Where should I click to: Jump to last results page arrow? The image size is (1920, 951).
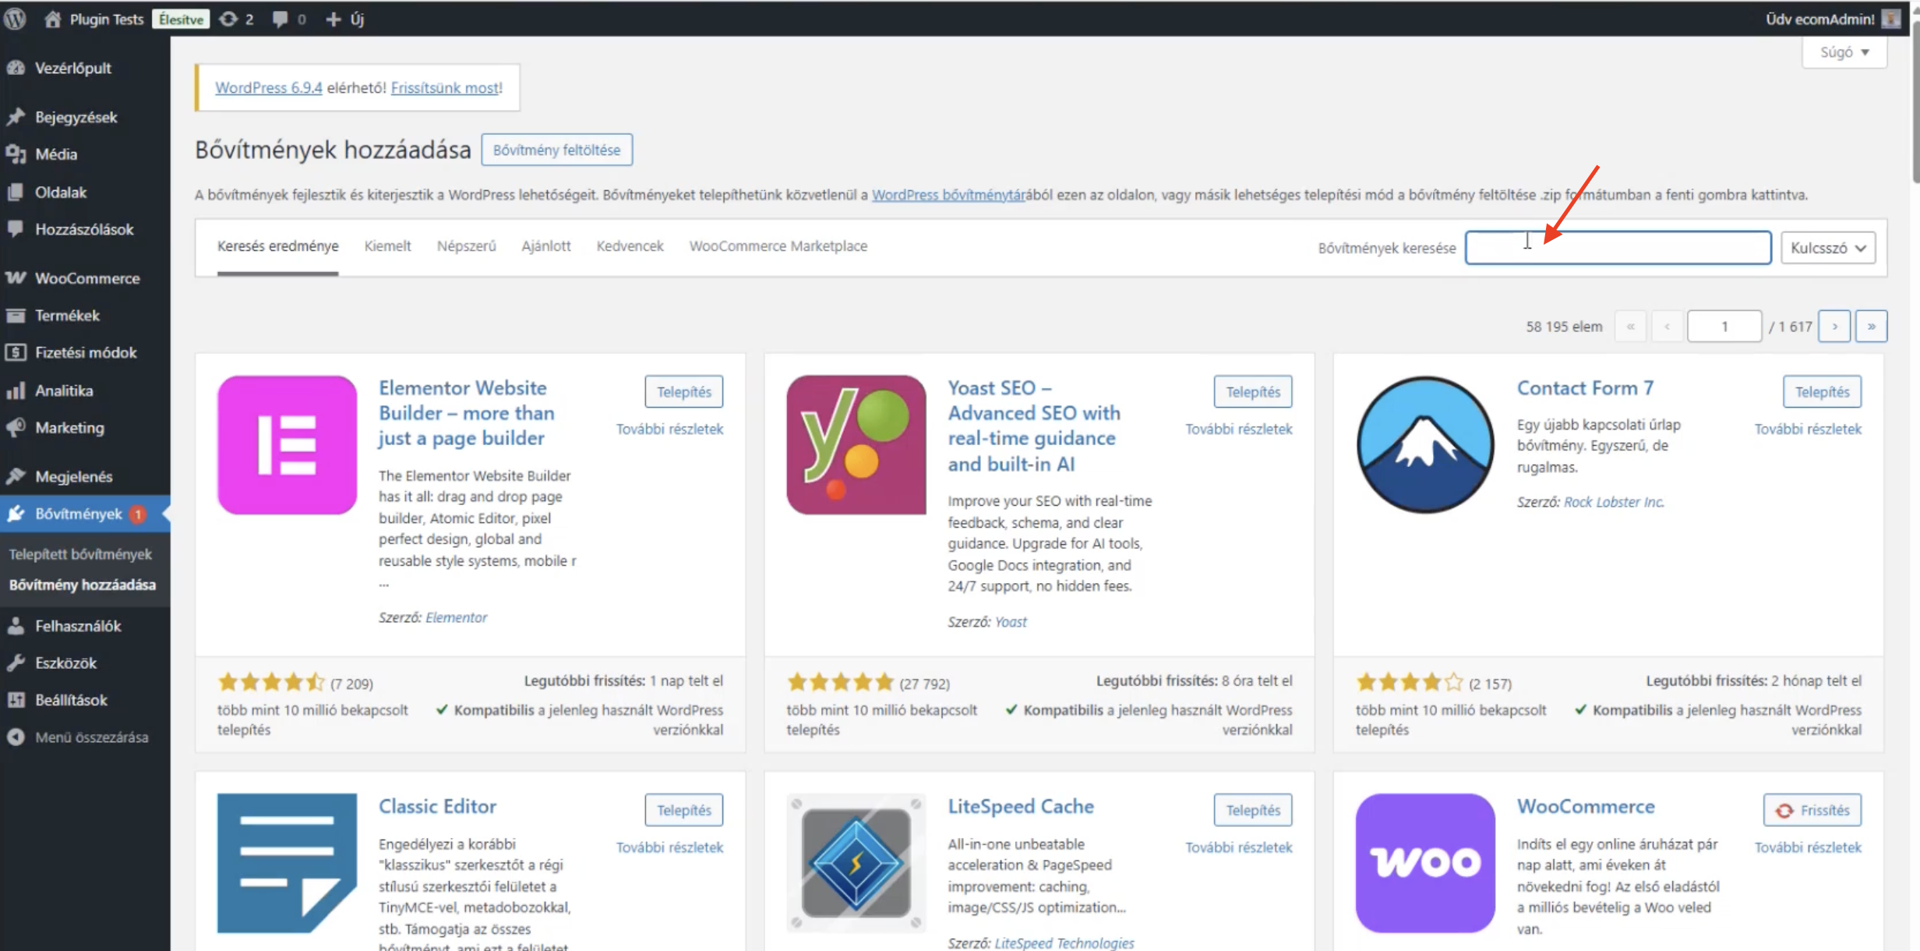[1871, 326]
